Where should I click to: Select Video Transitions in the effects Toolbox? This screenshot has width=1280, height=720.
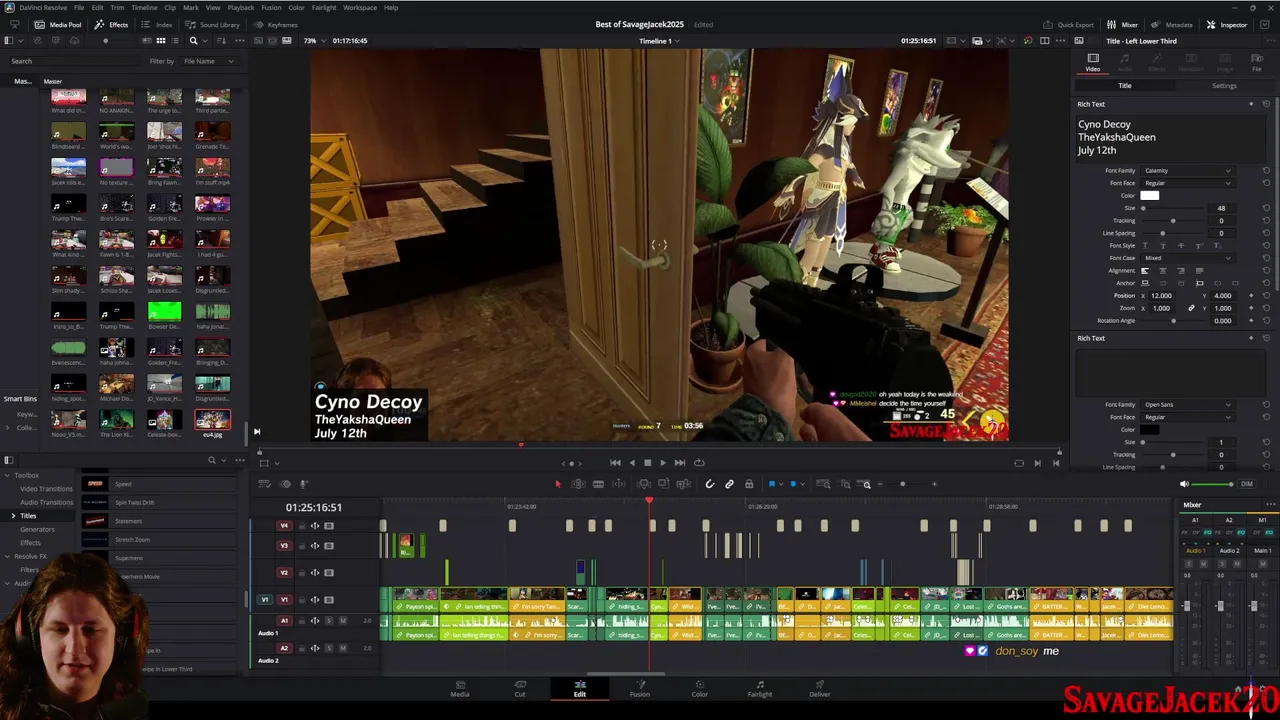click(46, 489)
